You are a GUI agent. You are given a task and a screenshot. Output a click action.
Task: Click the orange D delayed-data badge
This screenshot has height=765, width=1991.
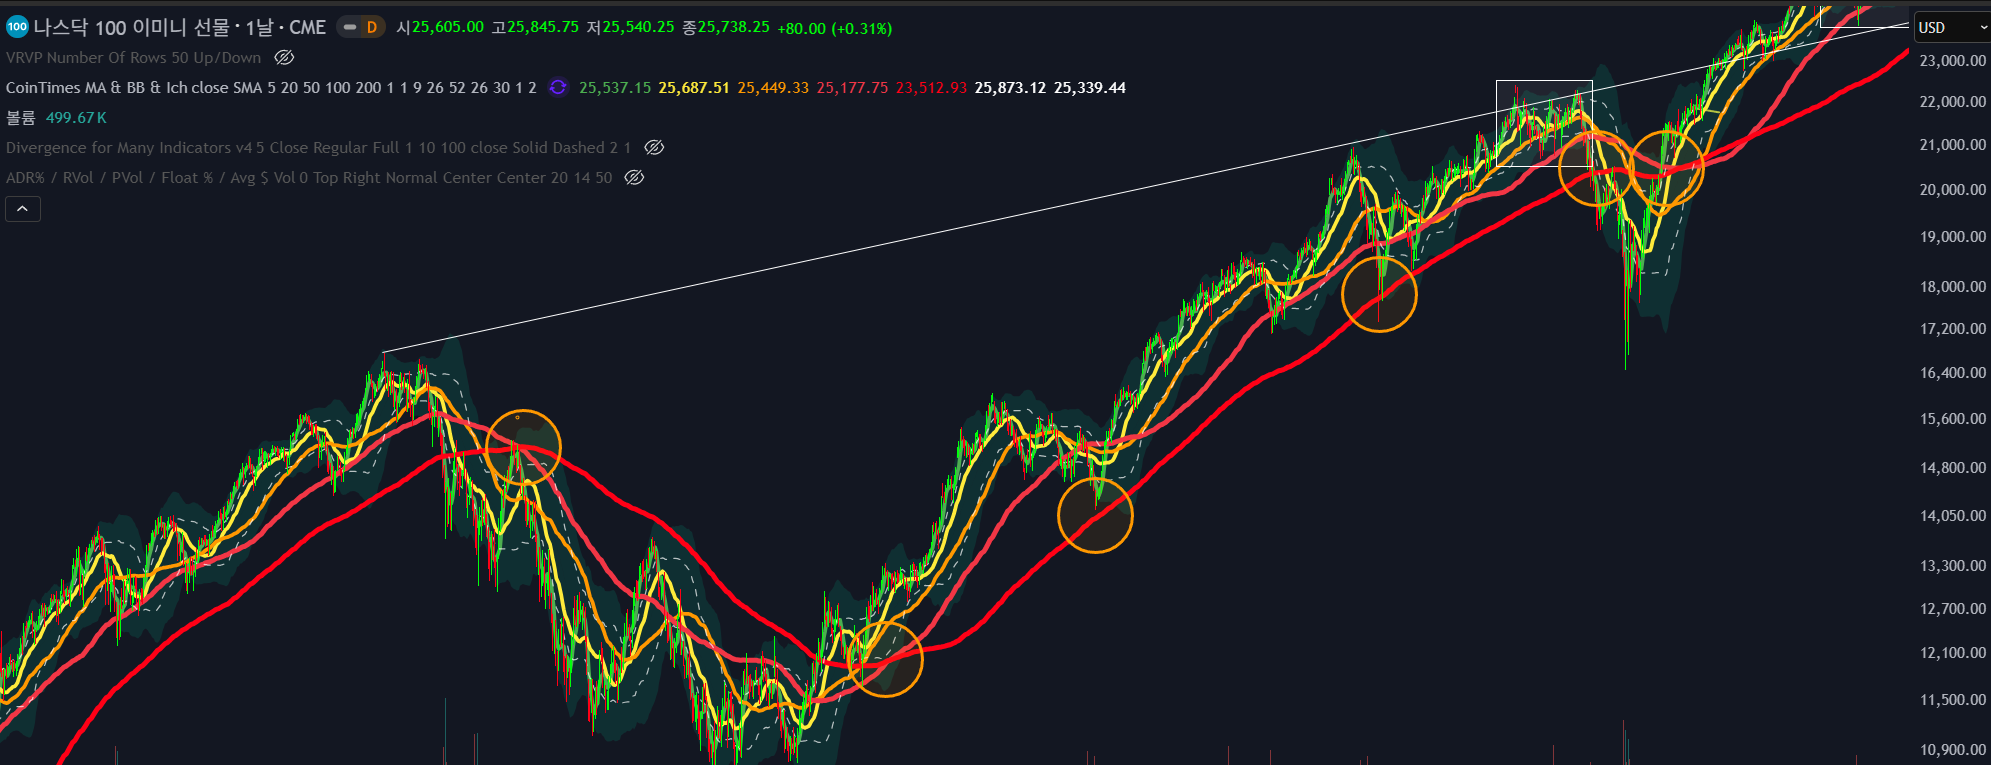pos(372,27)
